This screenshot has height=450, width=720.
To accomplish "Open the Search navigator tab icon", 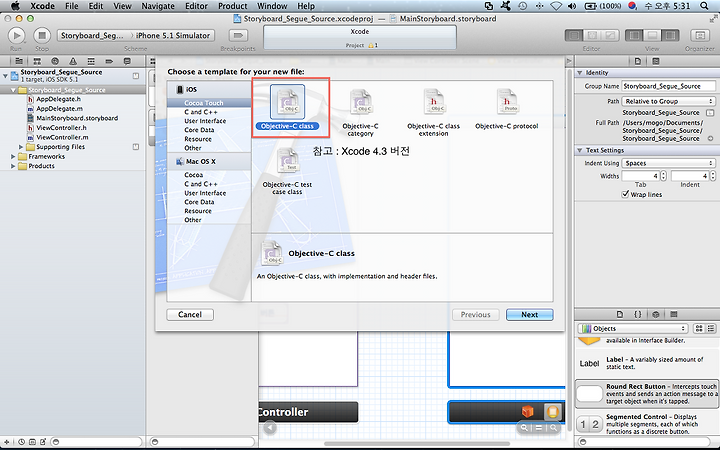I will 55,61.
